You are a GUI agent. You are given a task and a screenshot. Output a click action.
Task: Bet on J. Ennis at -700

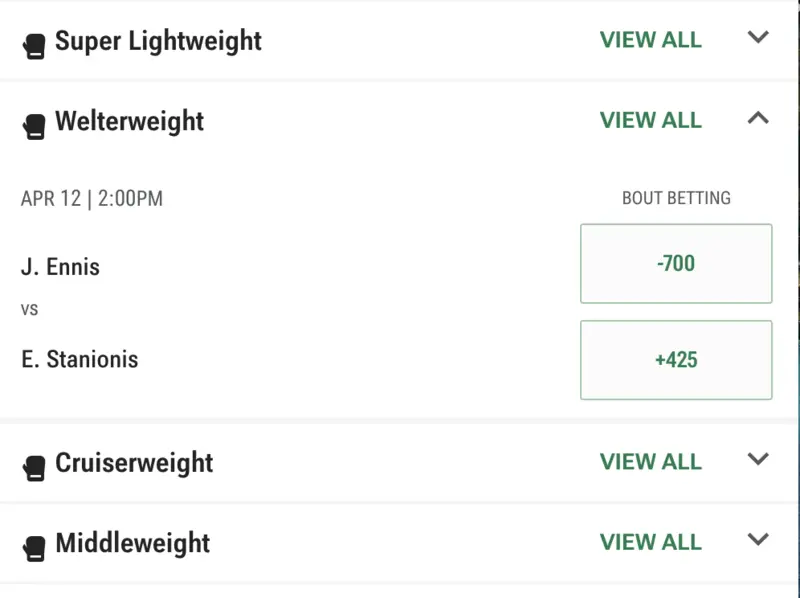pyautogui.click(x=676, y=264)
